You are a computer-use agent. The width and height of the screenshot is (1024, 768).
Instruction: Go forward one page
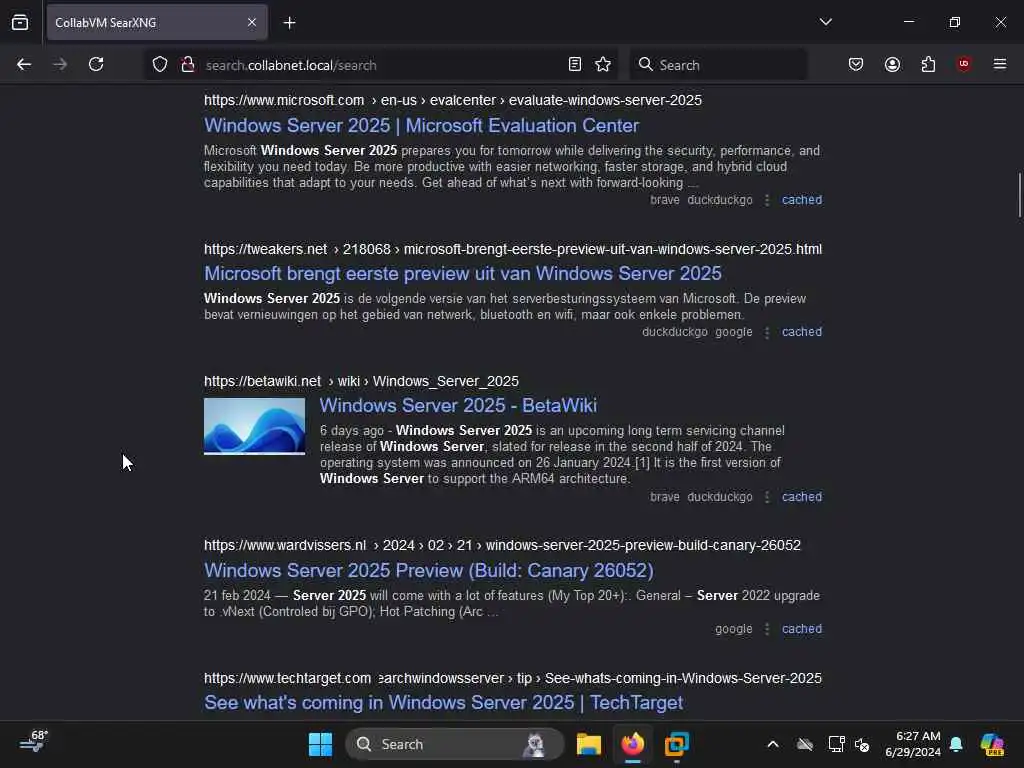[x=60, y=64]
